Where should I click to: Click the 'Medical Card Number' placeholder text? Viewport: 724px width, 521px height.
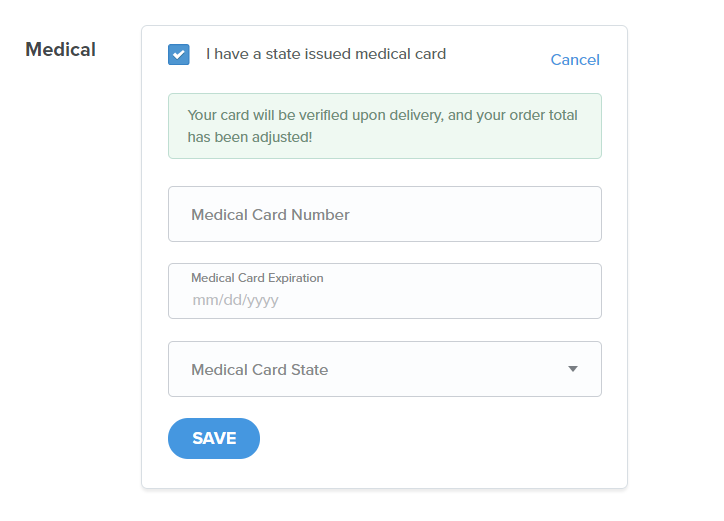[270, 214]
